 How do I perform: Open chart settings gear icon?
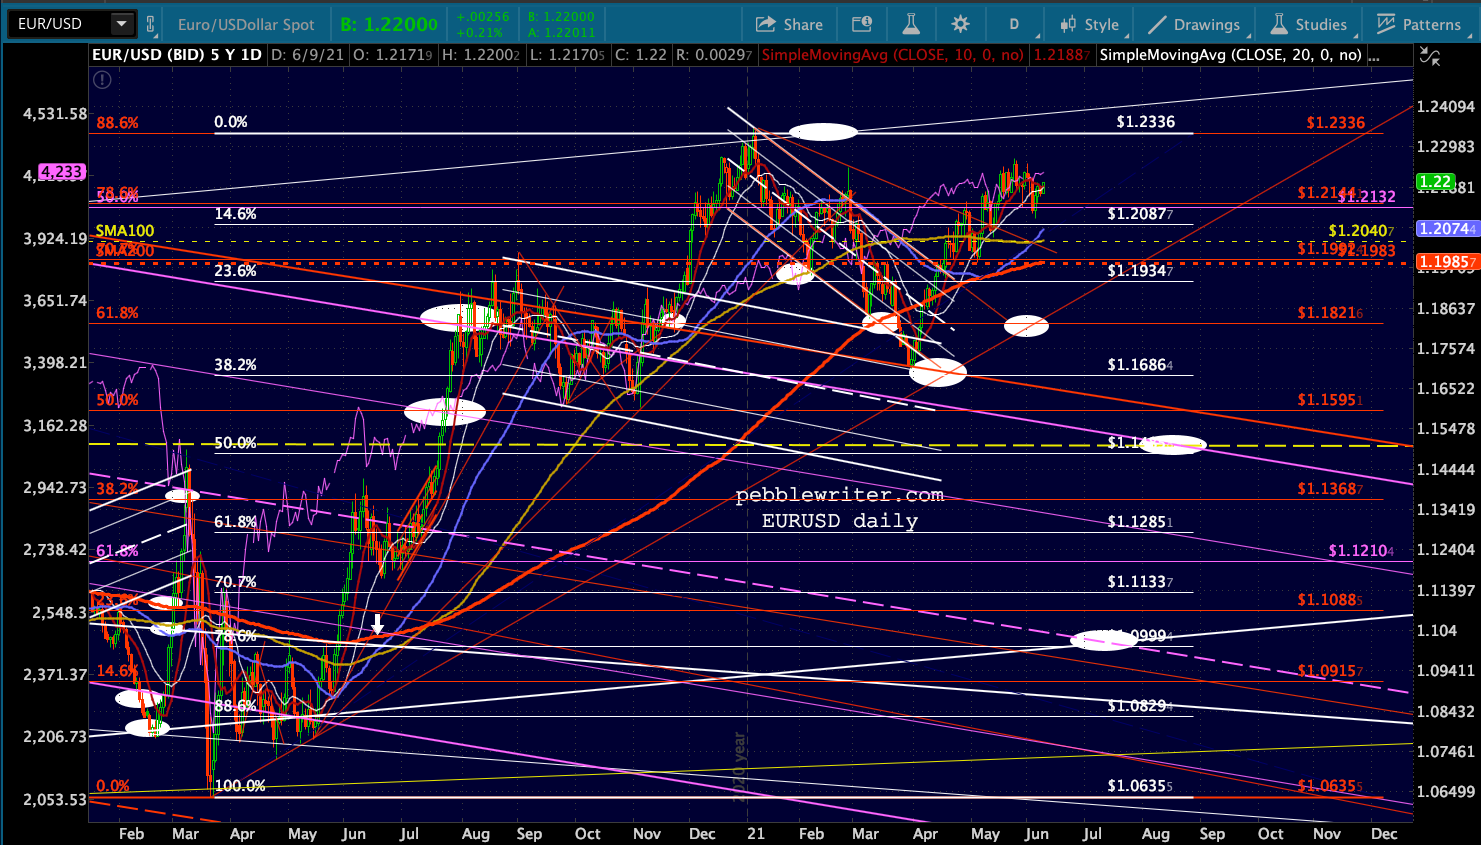click(960, 24)
